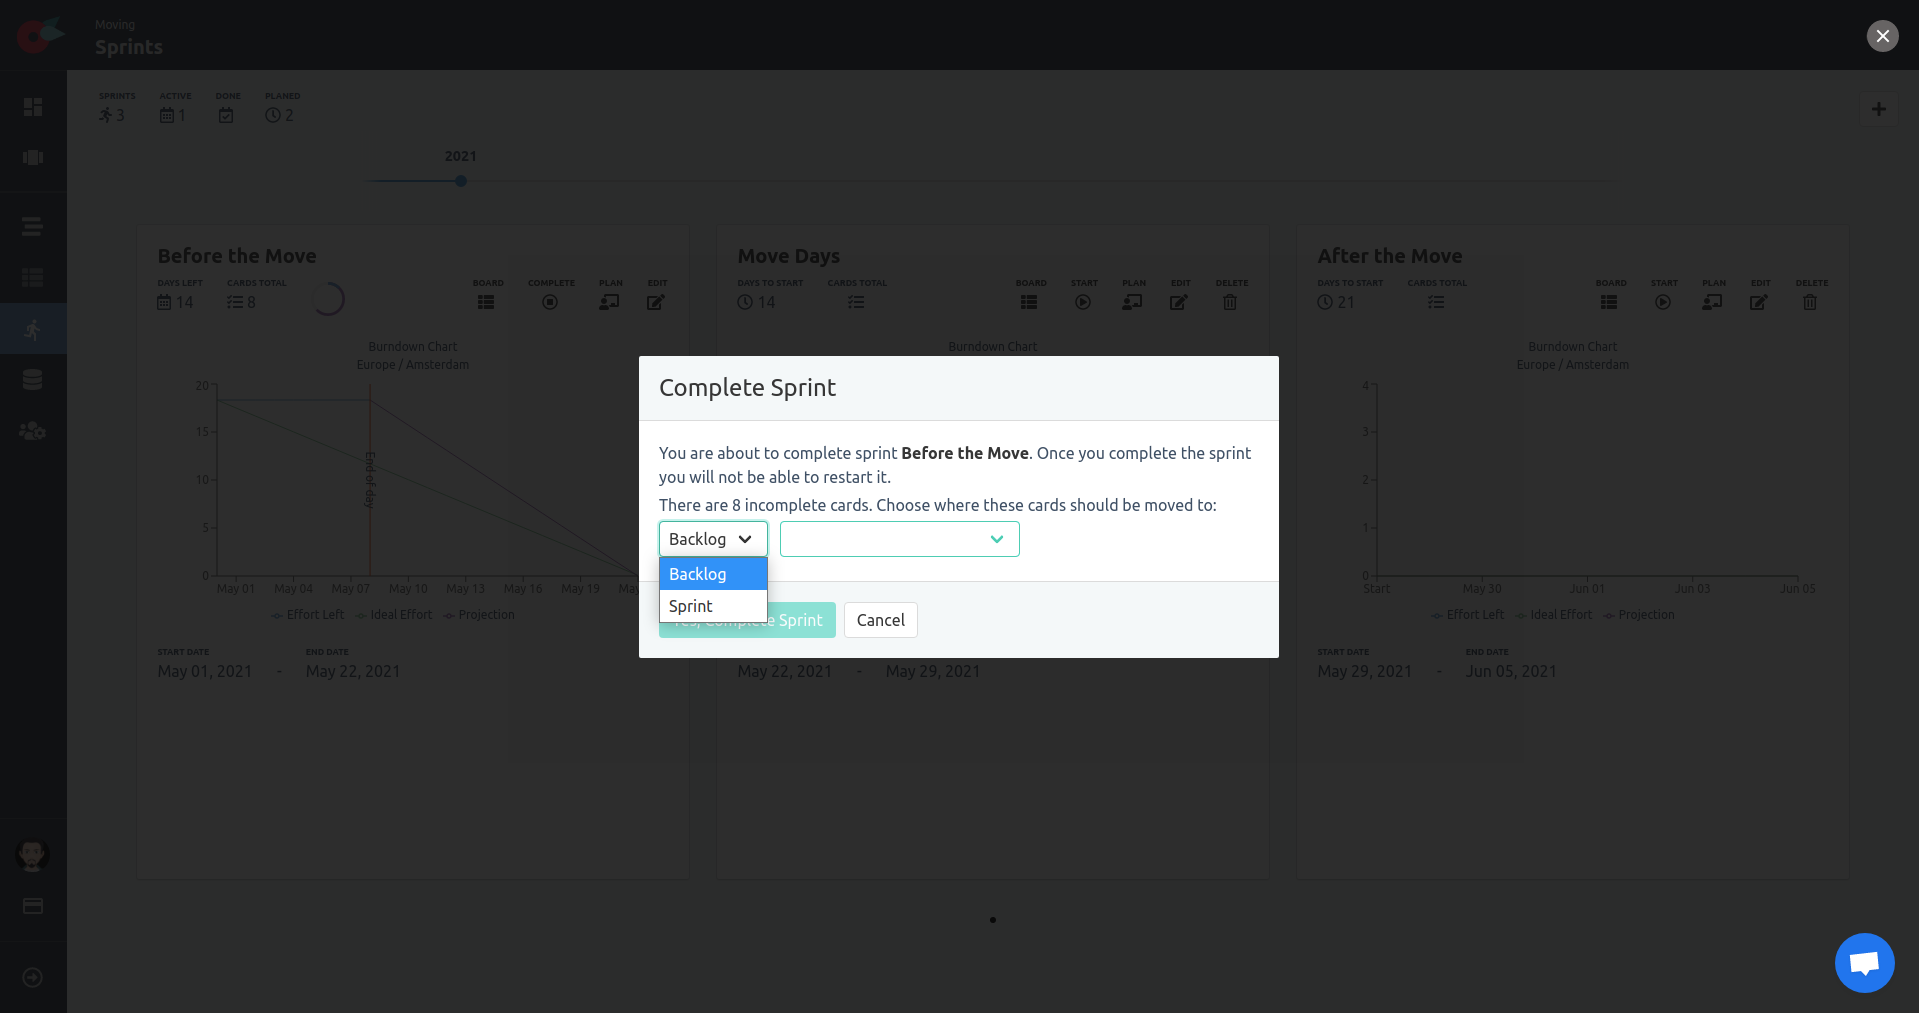Select the Sprint option in dropdown list
The height and width of the screenshot is (1013, 1919).
tap(713, 606)
